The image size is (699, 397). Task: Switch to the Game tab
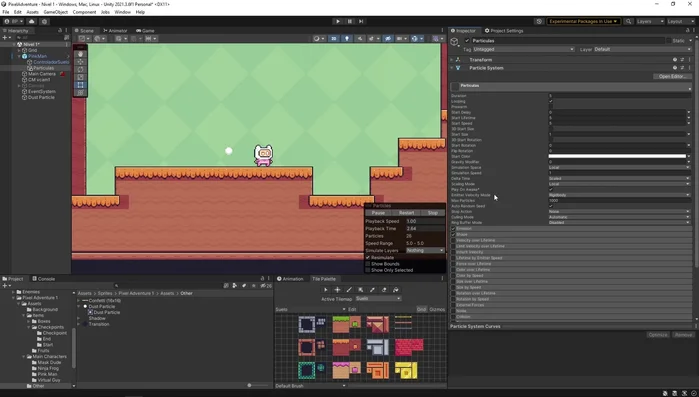pos(145,31)
